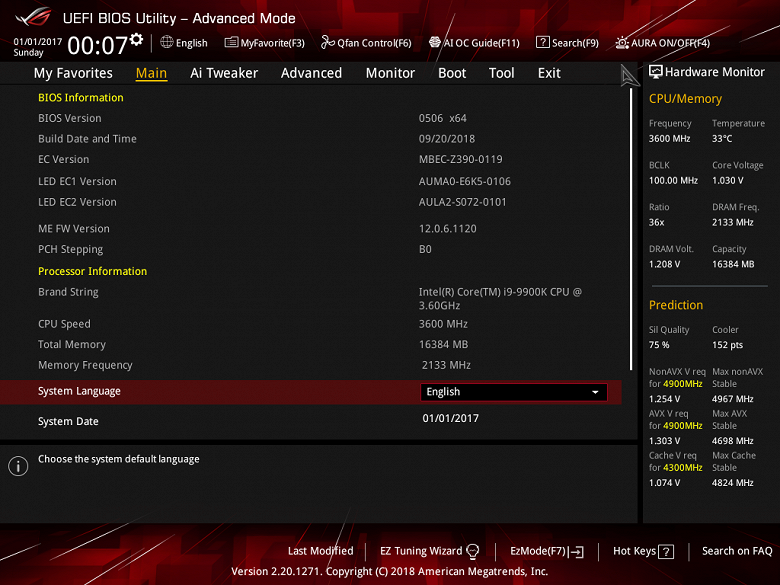Click the Prediction heading

pos(676,305)
